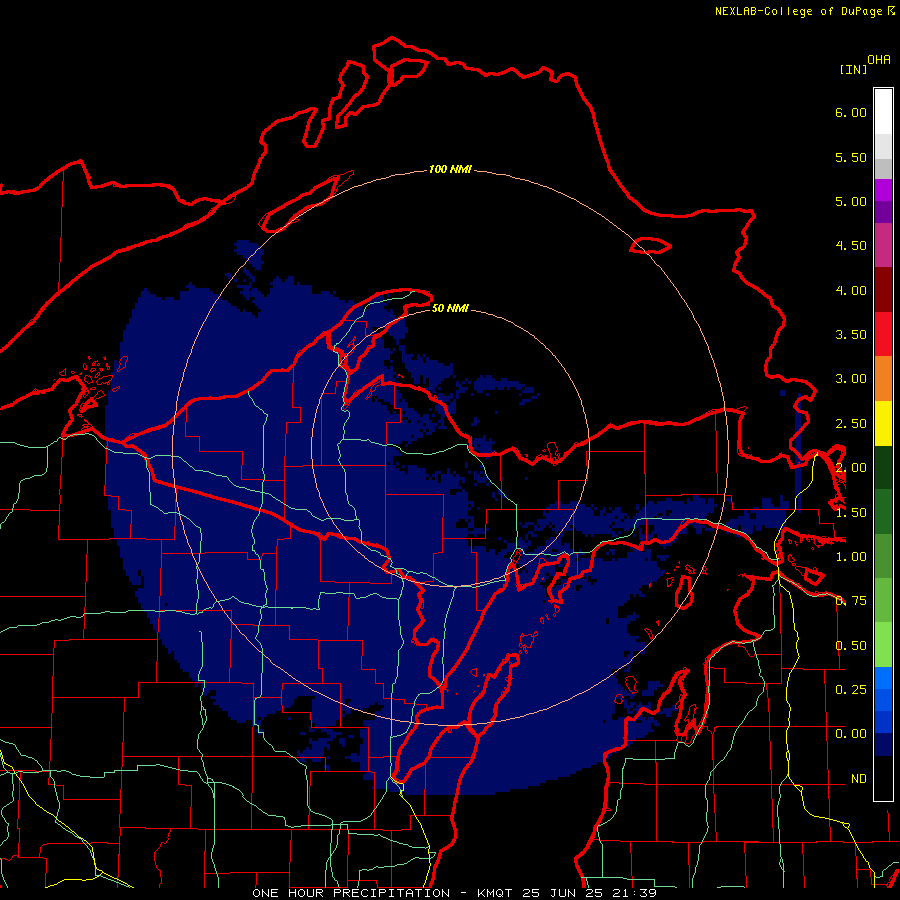Click the 4.00 legend value
Viewport: 900px width, 900px height.
click(851, 290)
